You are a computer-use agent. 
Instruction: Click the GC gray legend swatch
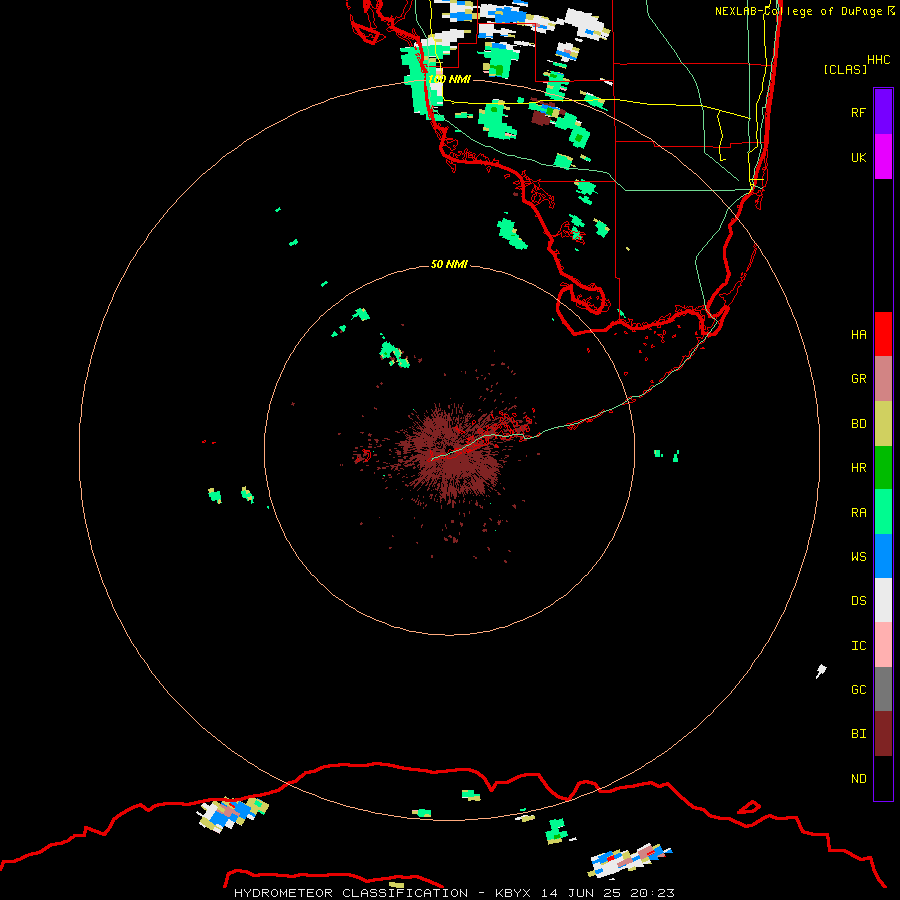point(883,689)
